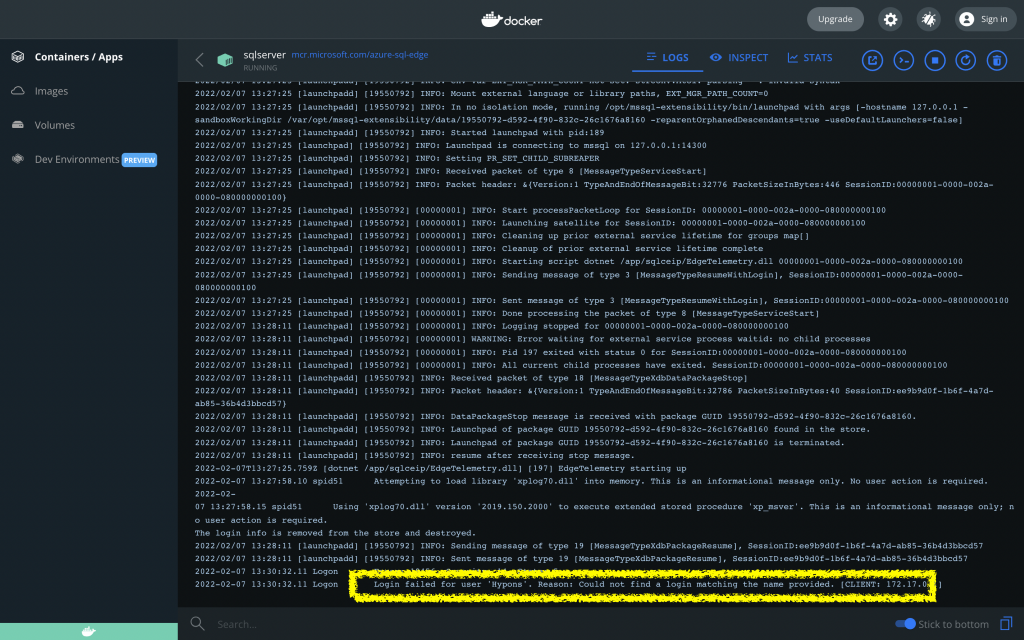Click the Dev Environments icon in sidebar

(x=18, y=159)
